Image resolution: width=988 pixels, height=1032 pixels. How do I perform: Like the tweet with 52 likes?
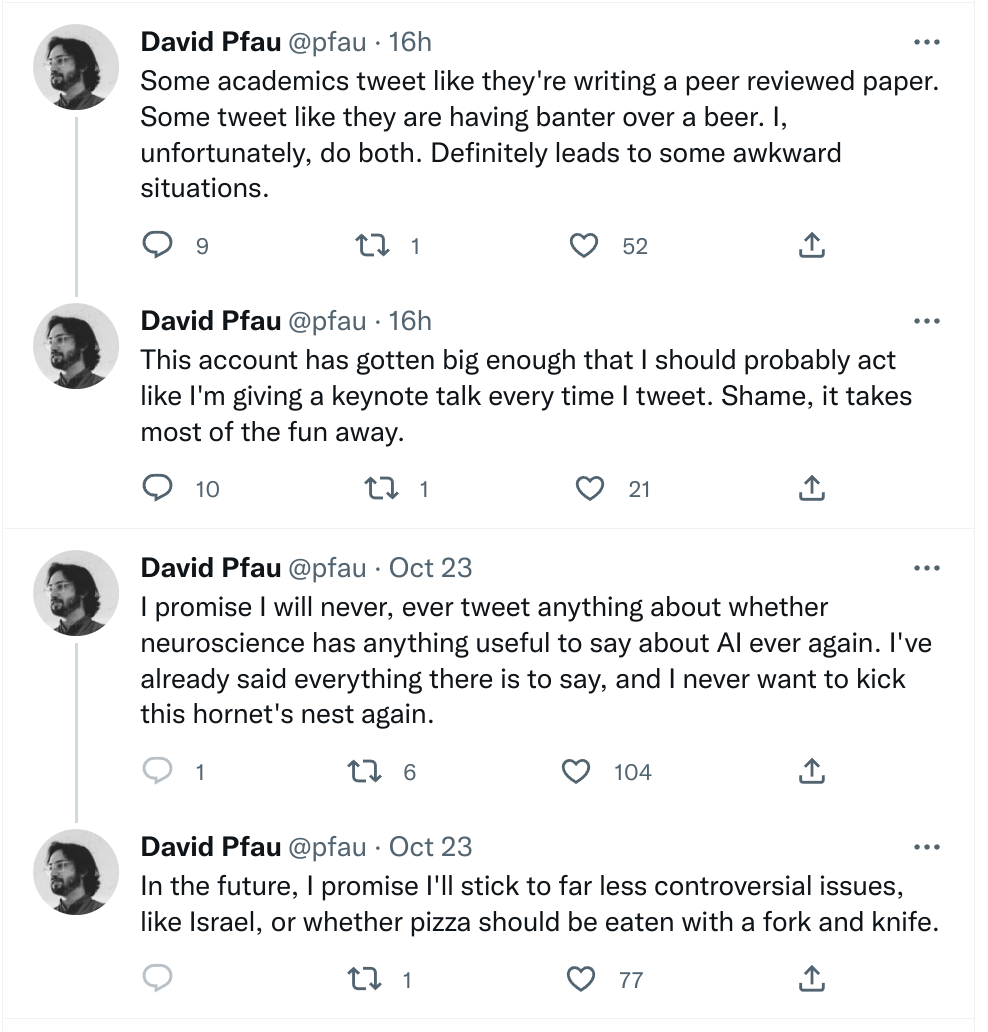click(x=583, y=245)
